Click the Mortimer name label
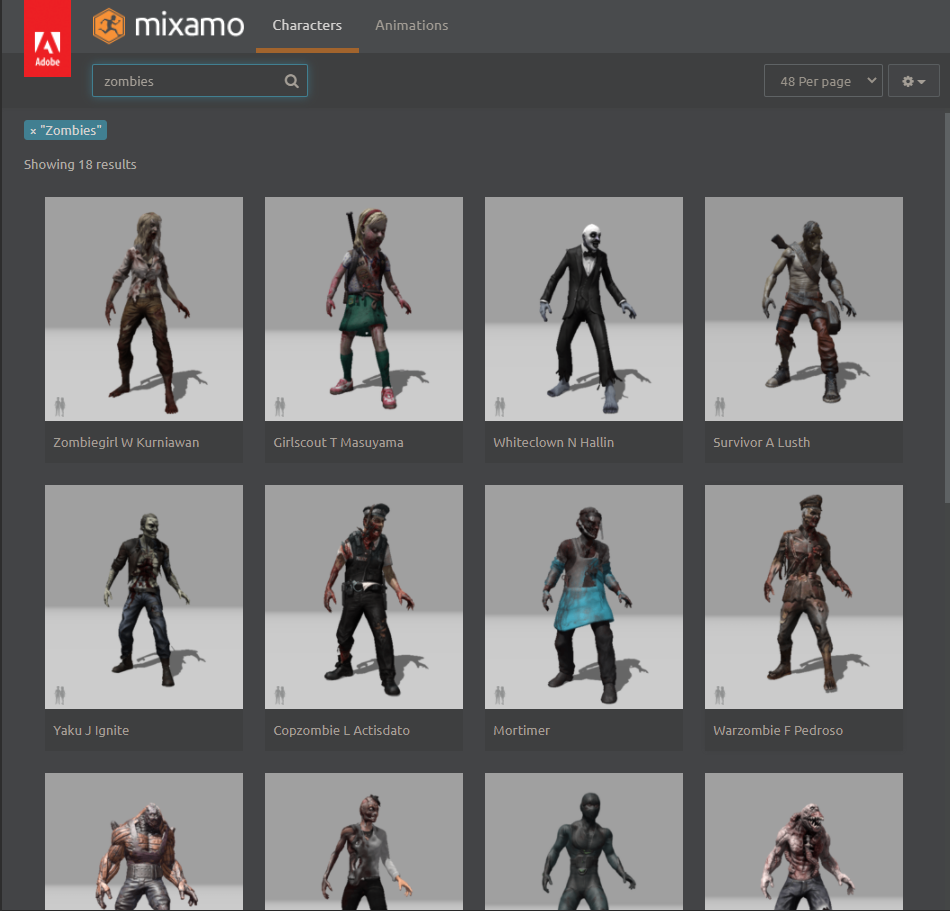The image size is (950, 911). [521, 730]
